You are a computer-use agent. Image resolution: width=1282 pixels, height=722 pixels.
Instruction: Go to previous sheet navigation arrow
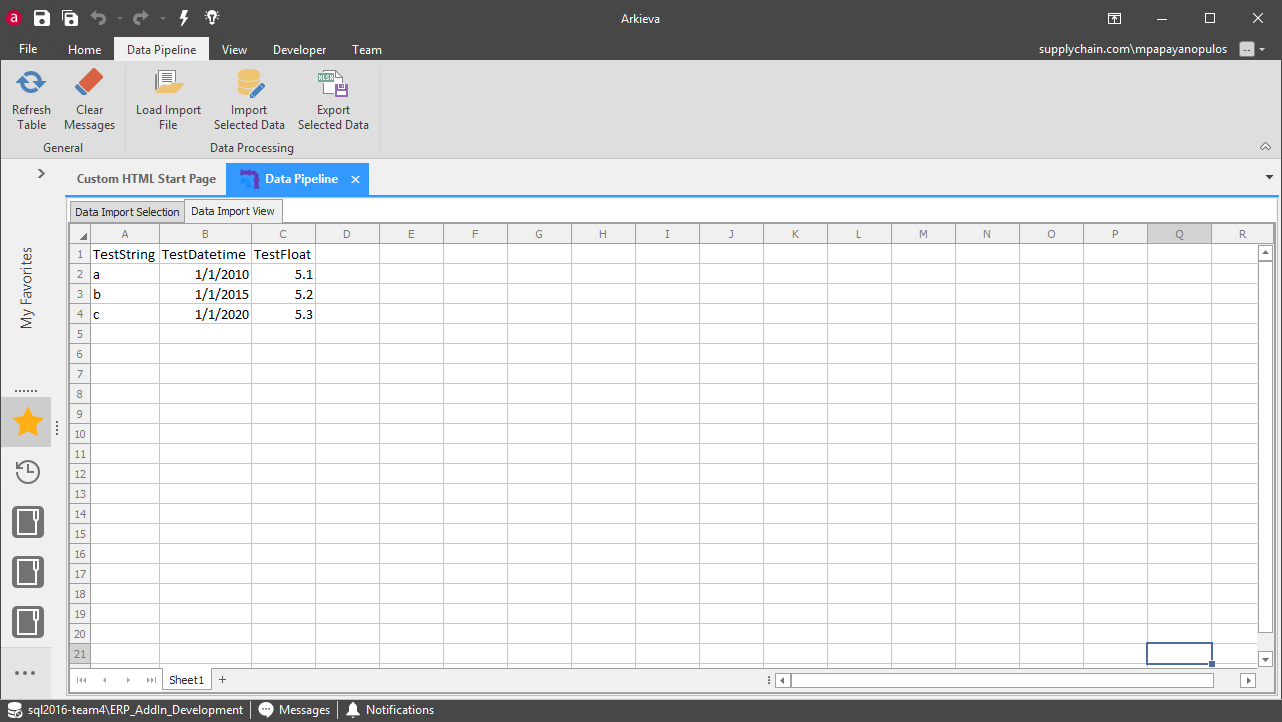[104, 680]
